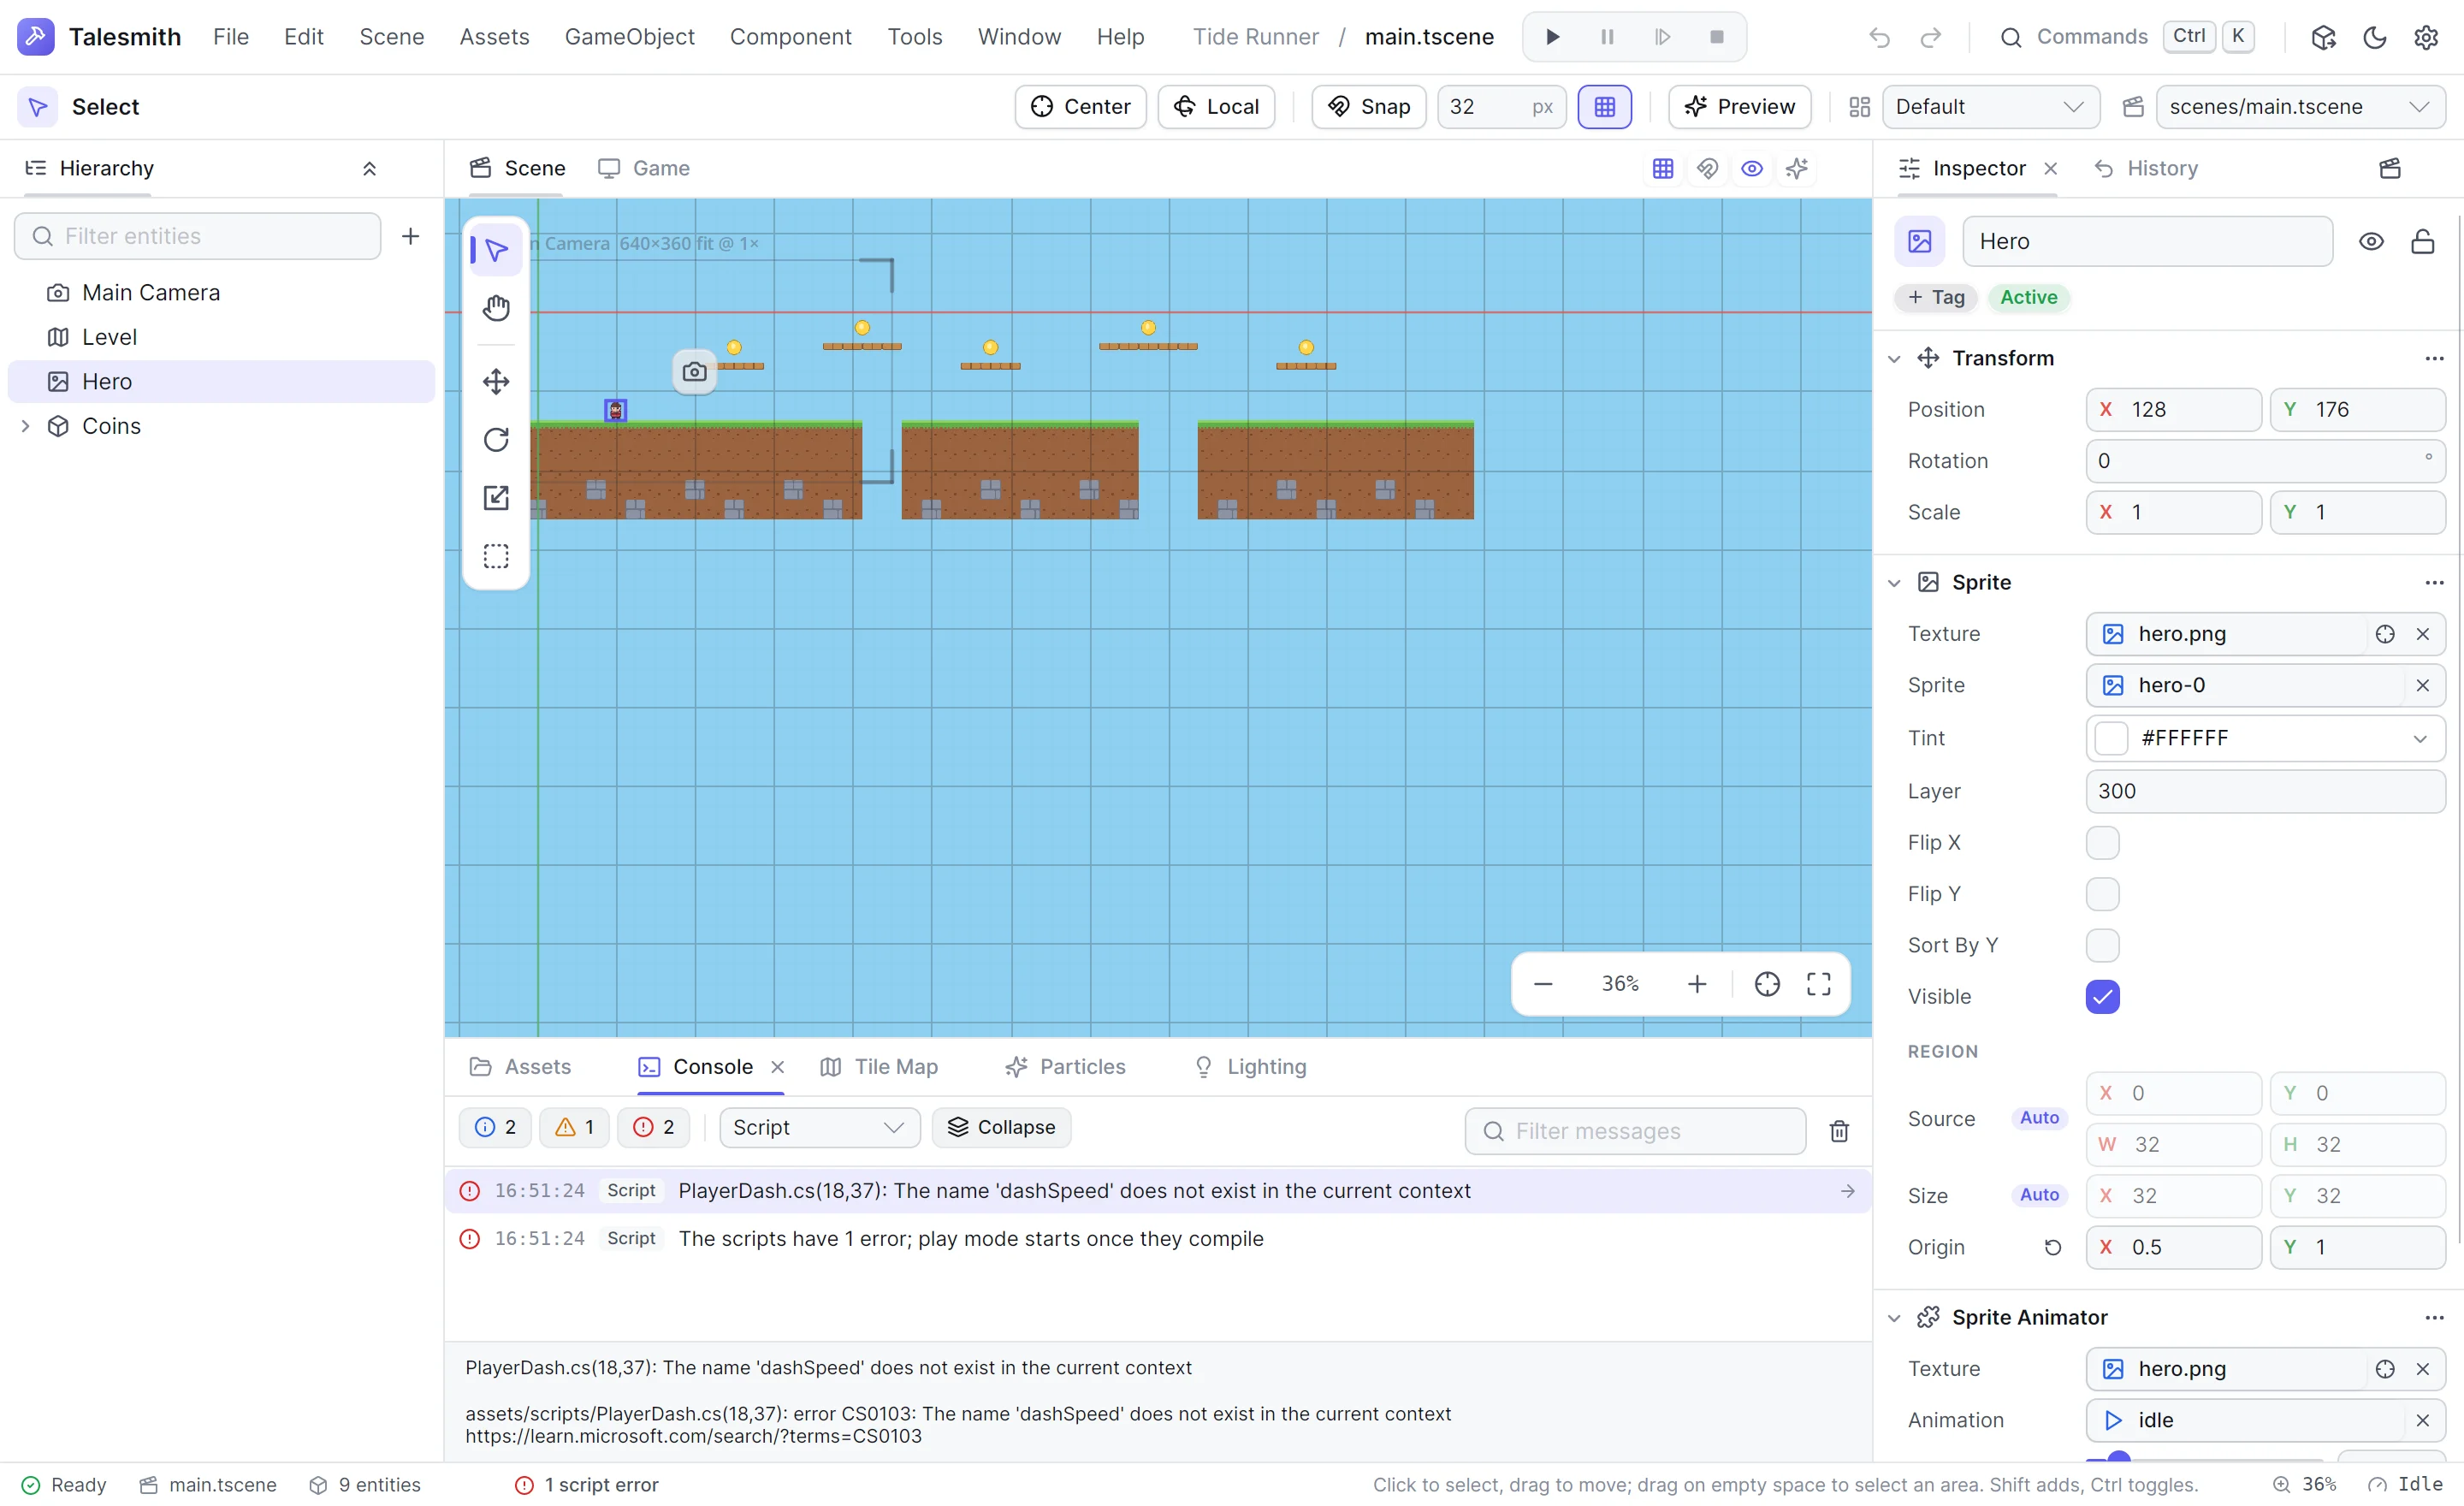Zoom in the scene with plus icon
Viewport: 2464px width, 1506px height.
pyautogui.click(x=1697, y=984)
